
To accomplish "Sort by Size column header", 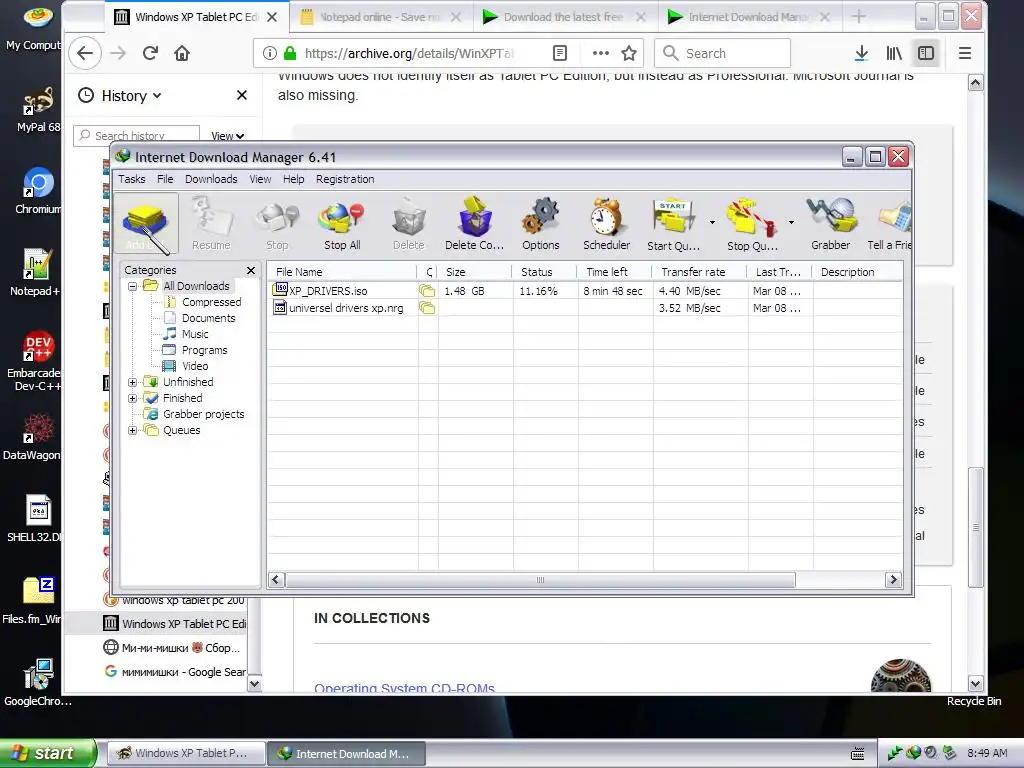I will pos(475,272).
